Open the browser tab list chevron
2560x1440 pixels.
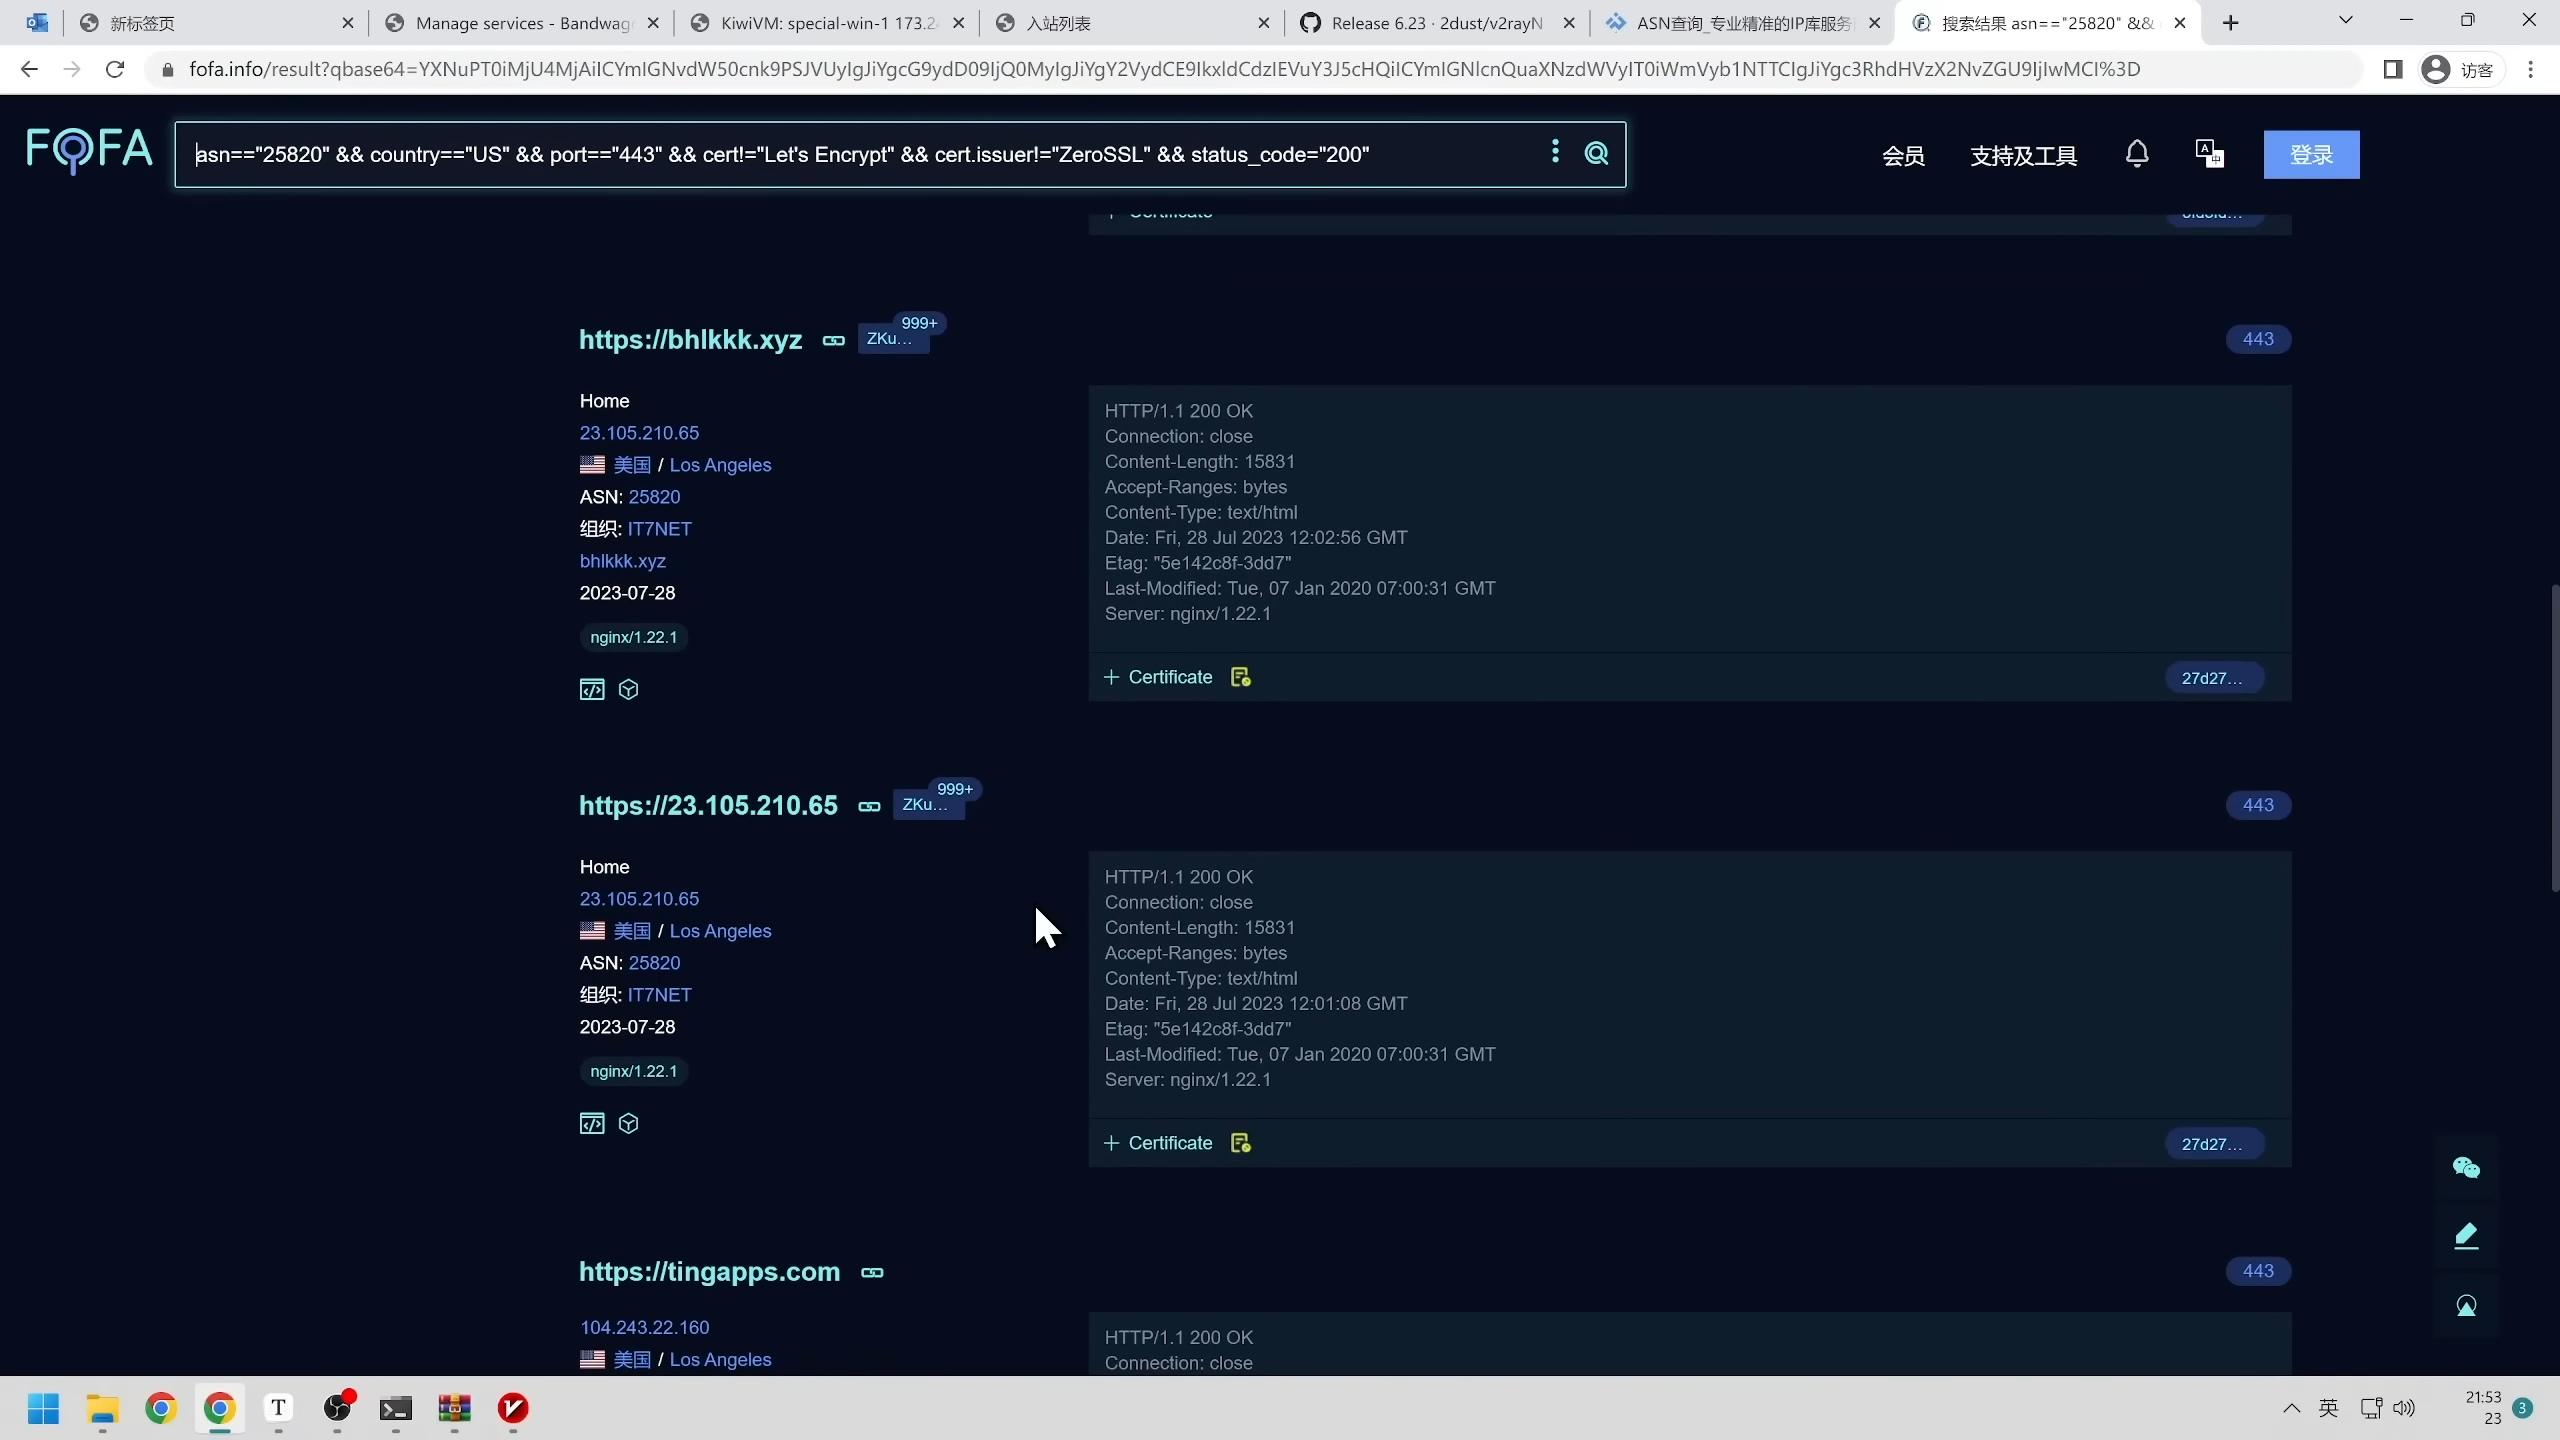point(2345,21)
